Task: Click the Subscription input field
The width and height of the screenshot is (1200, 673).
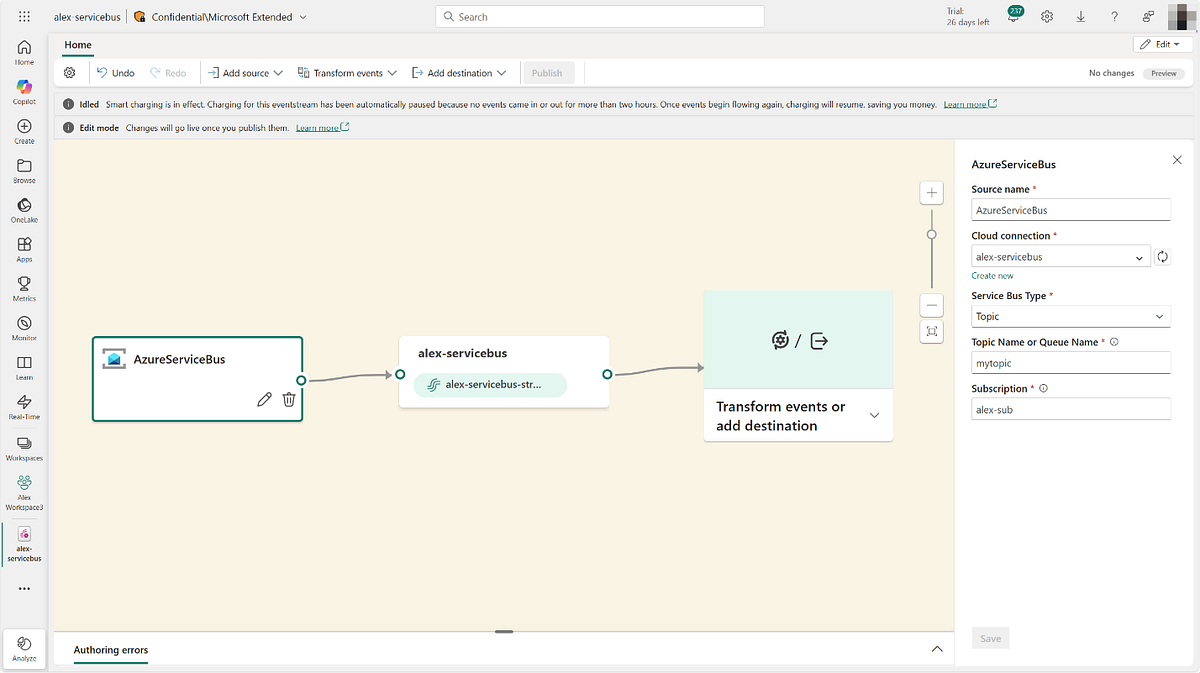Action: (x=1070, y=409)
